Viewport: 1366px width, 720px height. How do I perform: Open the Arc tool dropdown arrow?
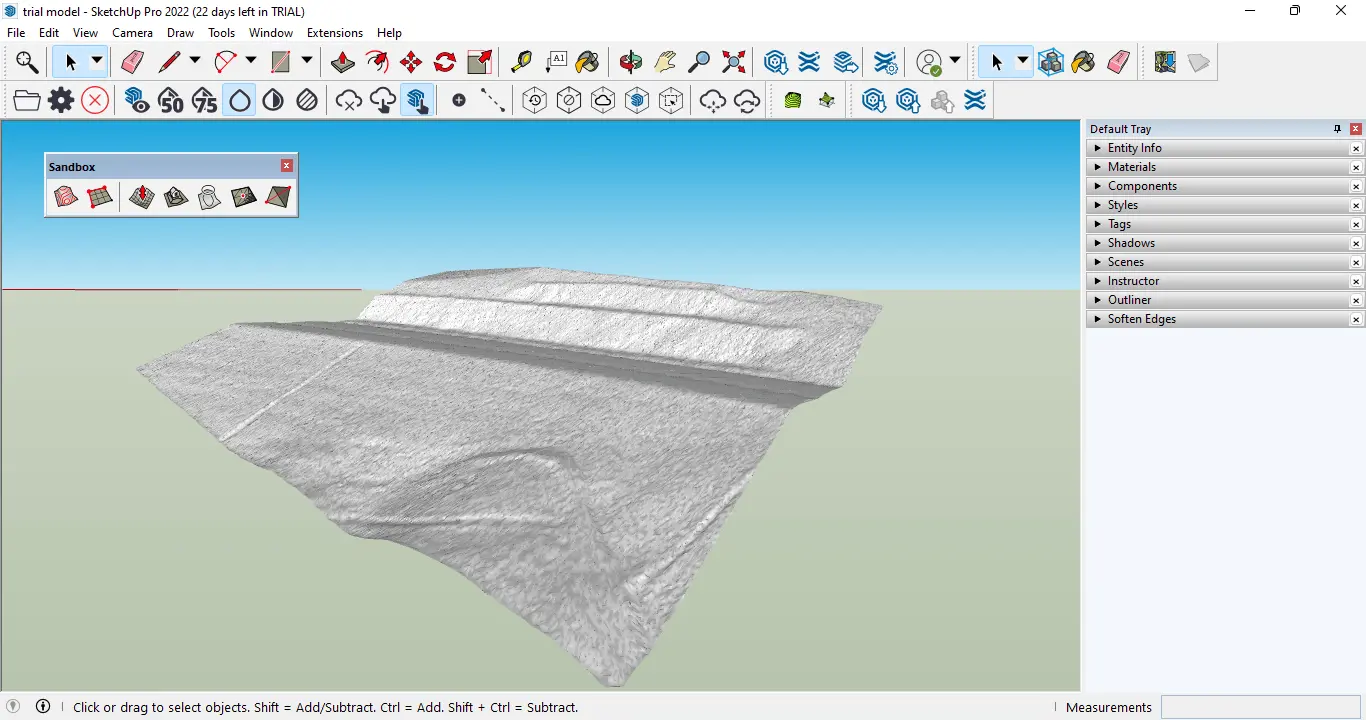[251, 61]
